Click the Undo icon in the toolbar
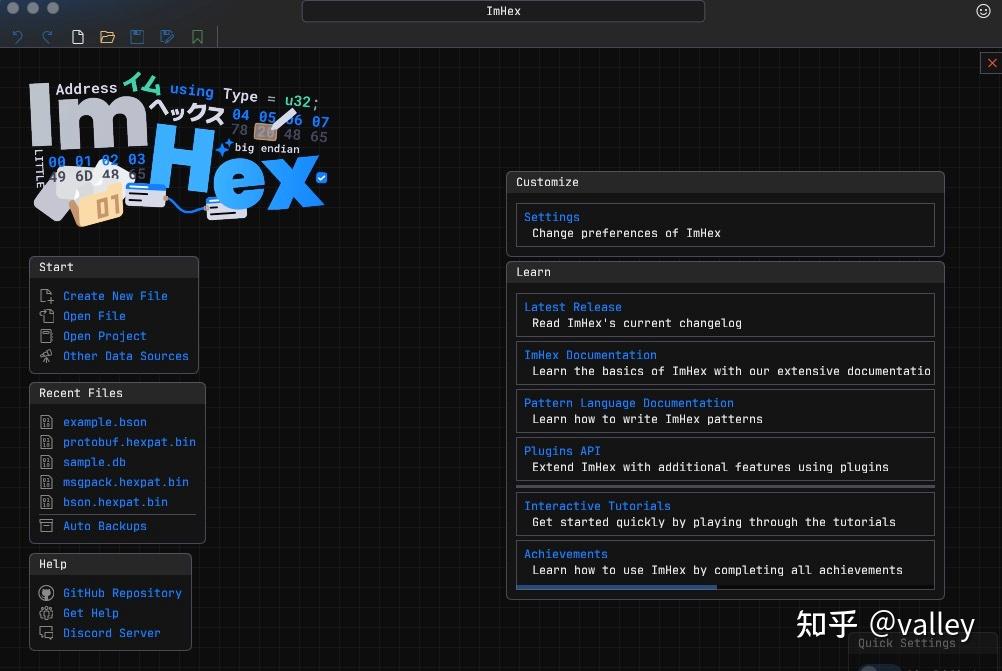The height and width of the screenshot is (671, 1002). tap(17, 36)
